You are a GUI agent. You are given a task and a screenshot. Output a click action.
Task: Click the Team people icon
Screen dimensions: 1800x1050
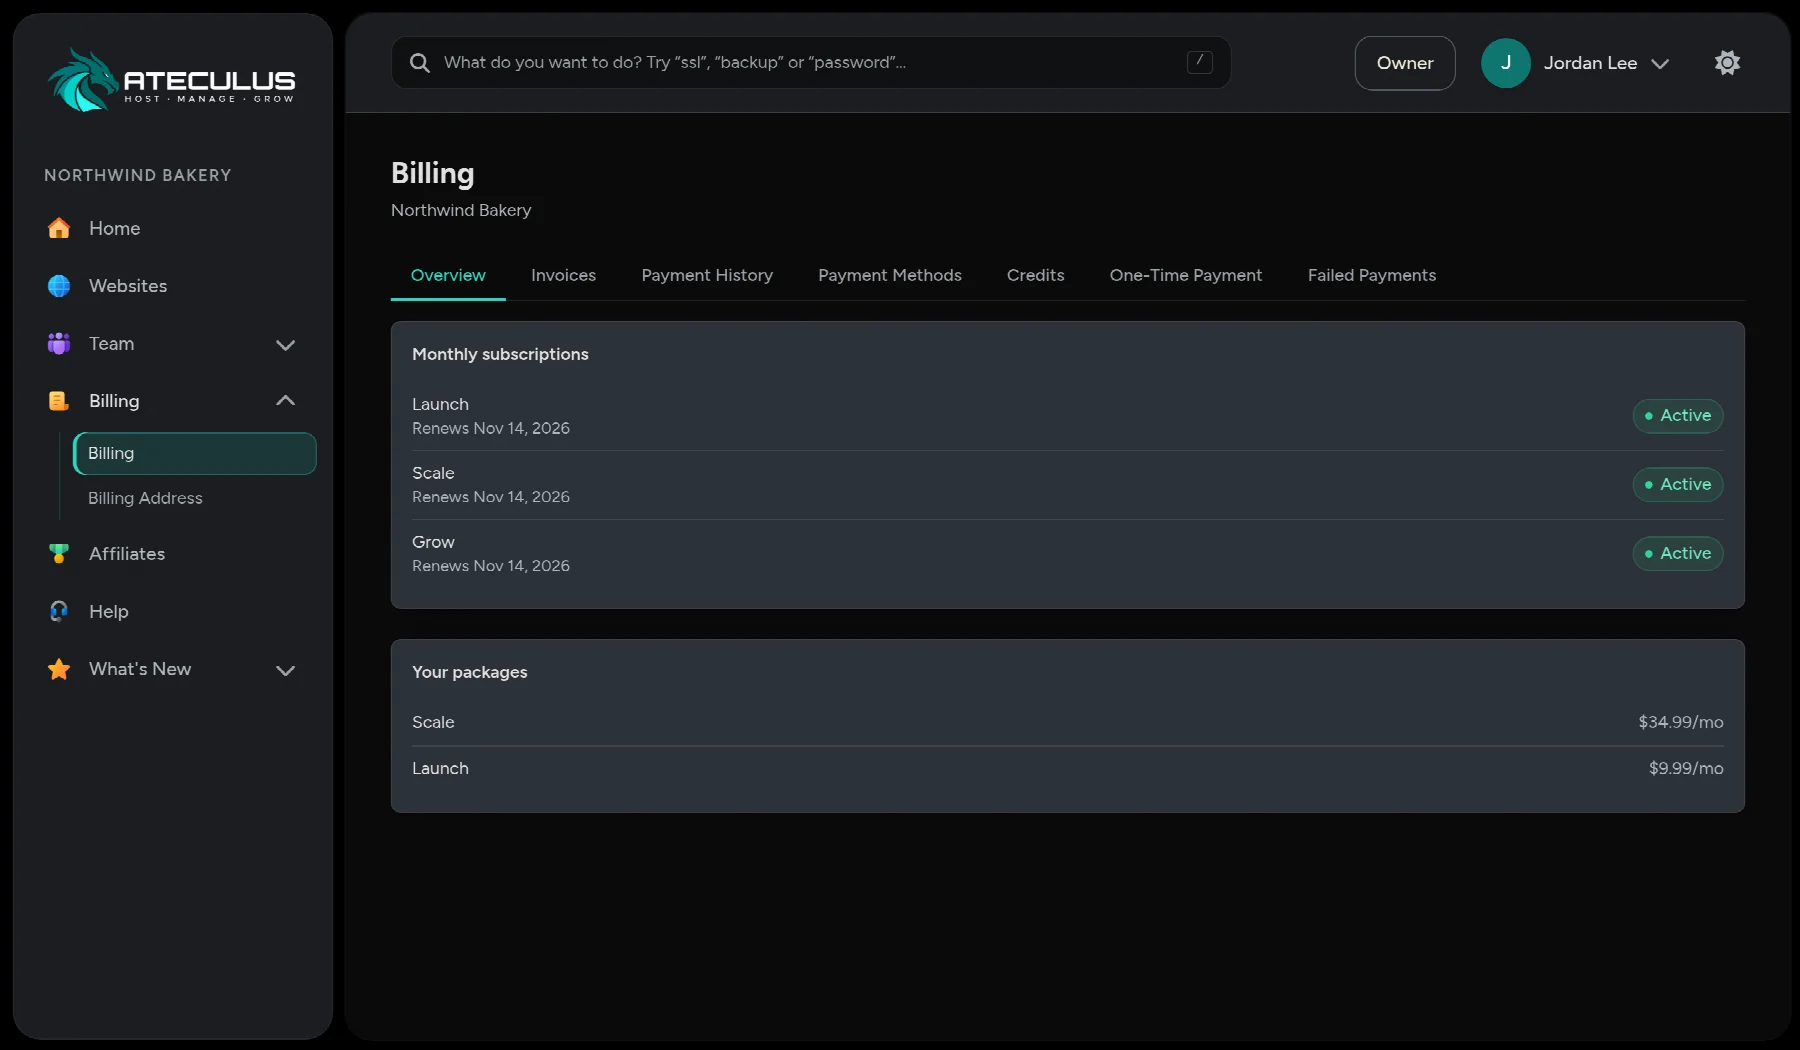click(59, 344)
